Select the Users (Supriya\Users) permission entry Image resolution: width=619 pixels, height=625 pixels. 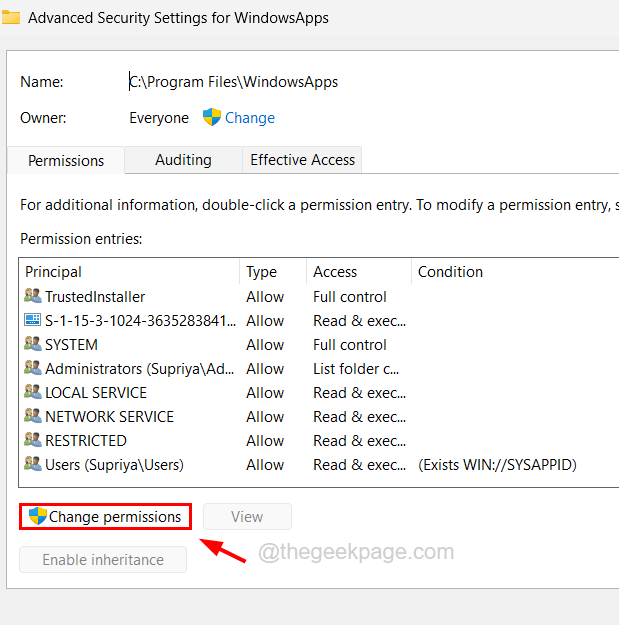point(114,465)
